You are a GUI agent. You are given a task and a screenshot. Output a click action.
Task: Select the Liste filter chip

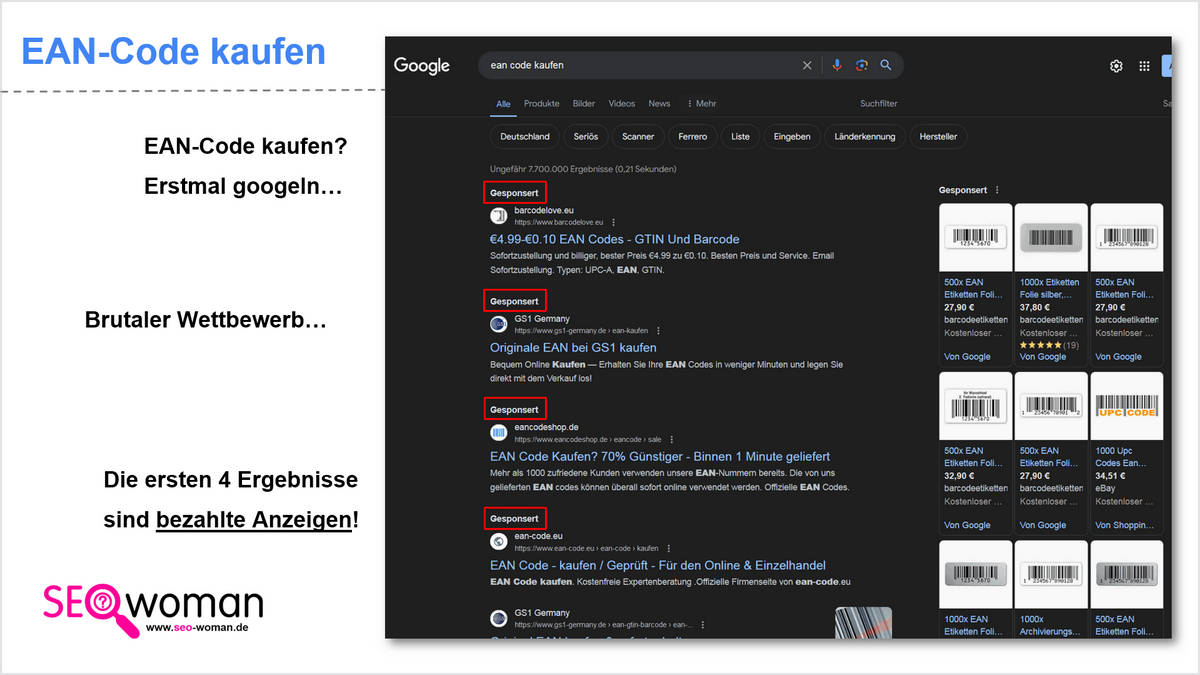(x=740, y=137)
